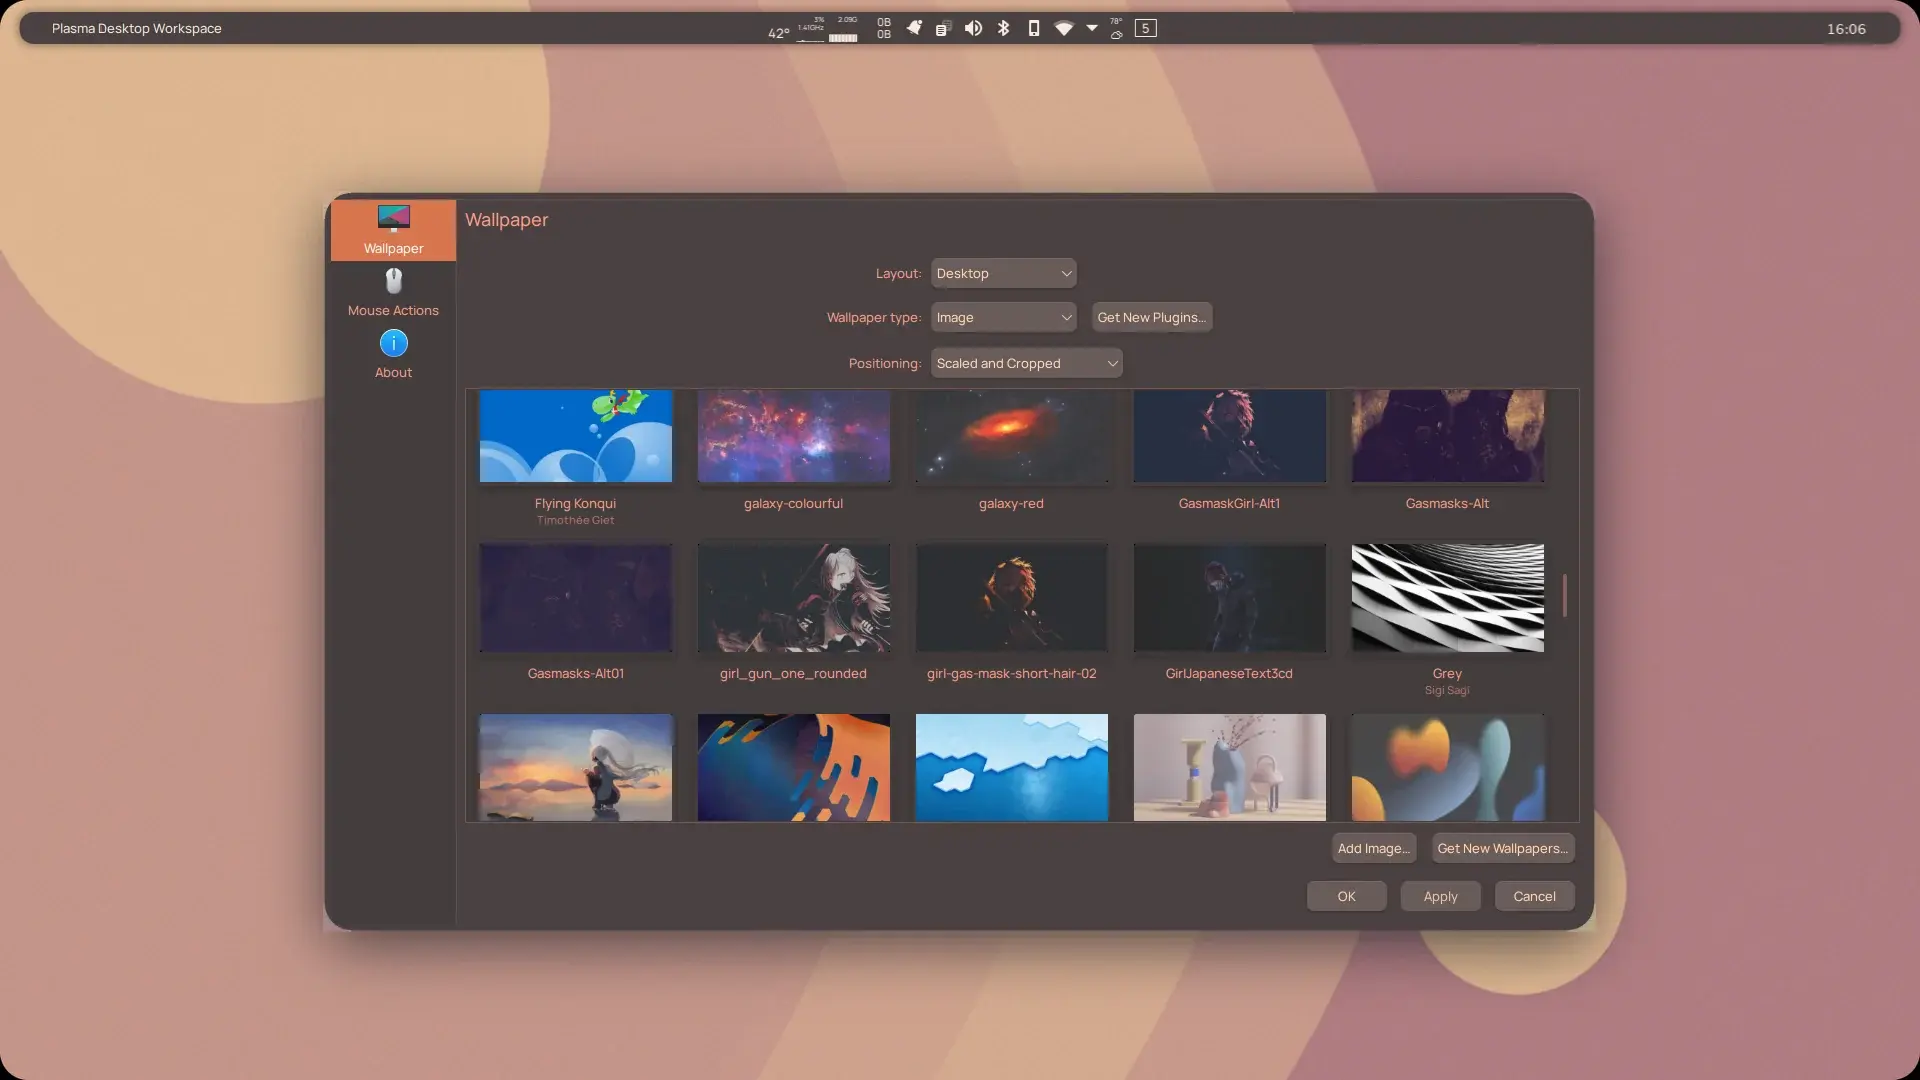Screen dimensions: 1920x1080
Task: Open Bluetooth settings from the tray icon
Action: coord(1003,28)
